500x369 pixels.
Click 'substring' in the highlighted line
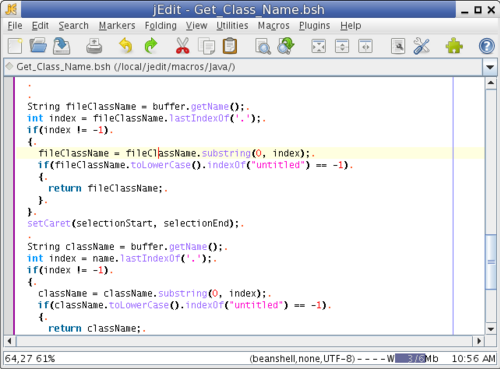coord(226,153)
